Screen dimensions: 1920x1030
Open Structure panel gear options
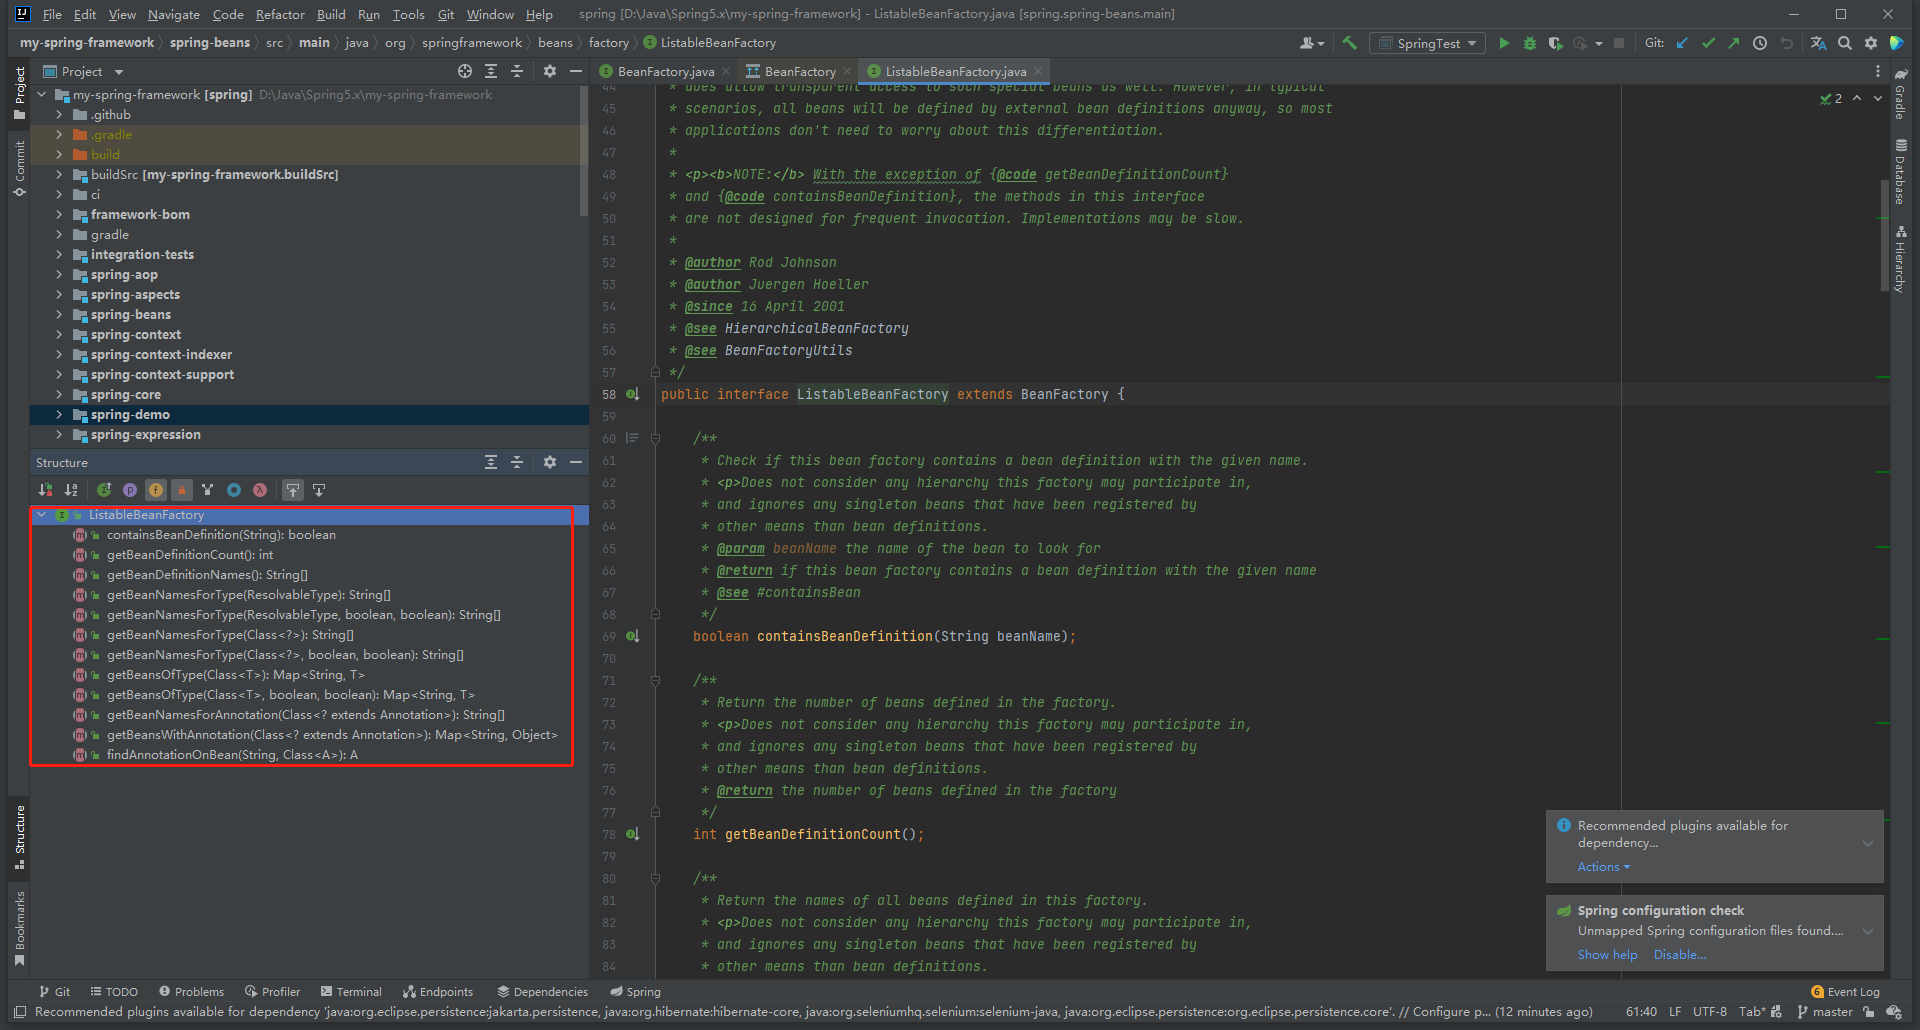(550, 462)
